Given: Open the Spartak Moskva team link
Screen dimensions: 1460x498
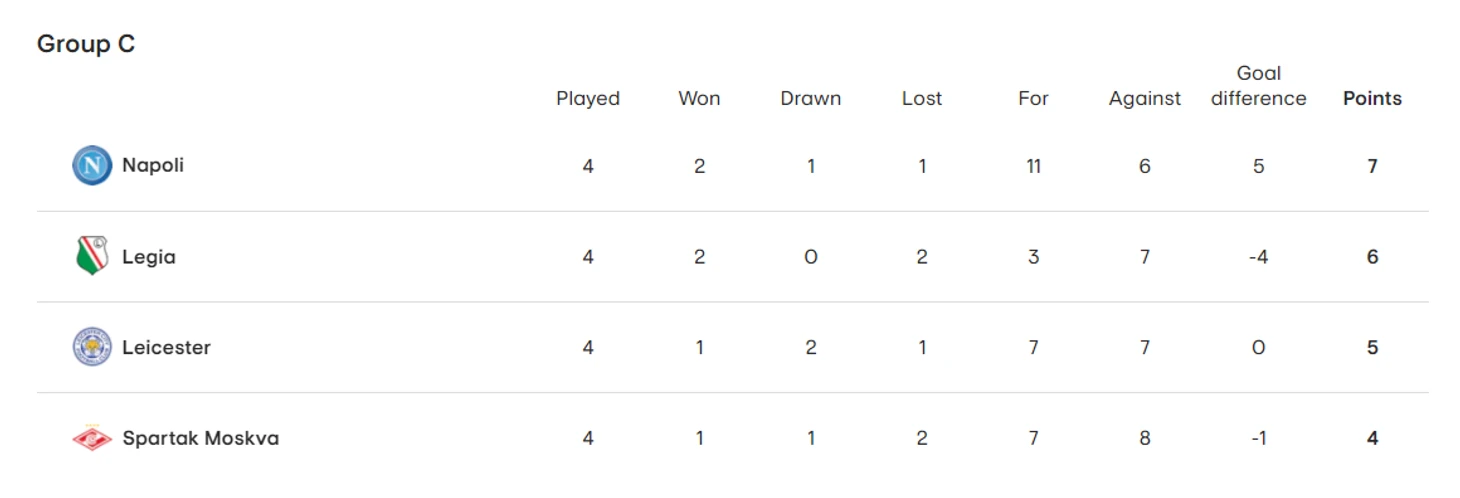Looking at the screenshot, I should [x=200, y=438].
